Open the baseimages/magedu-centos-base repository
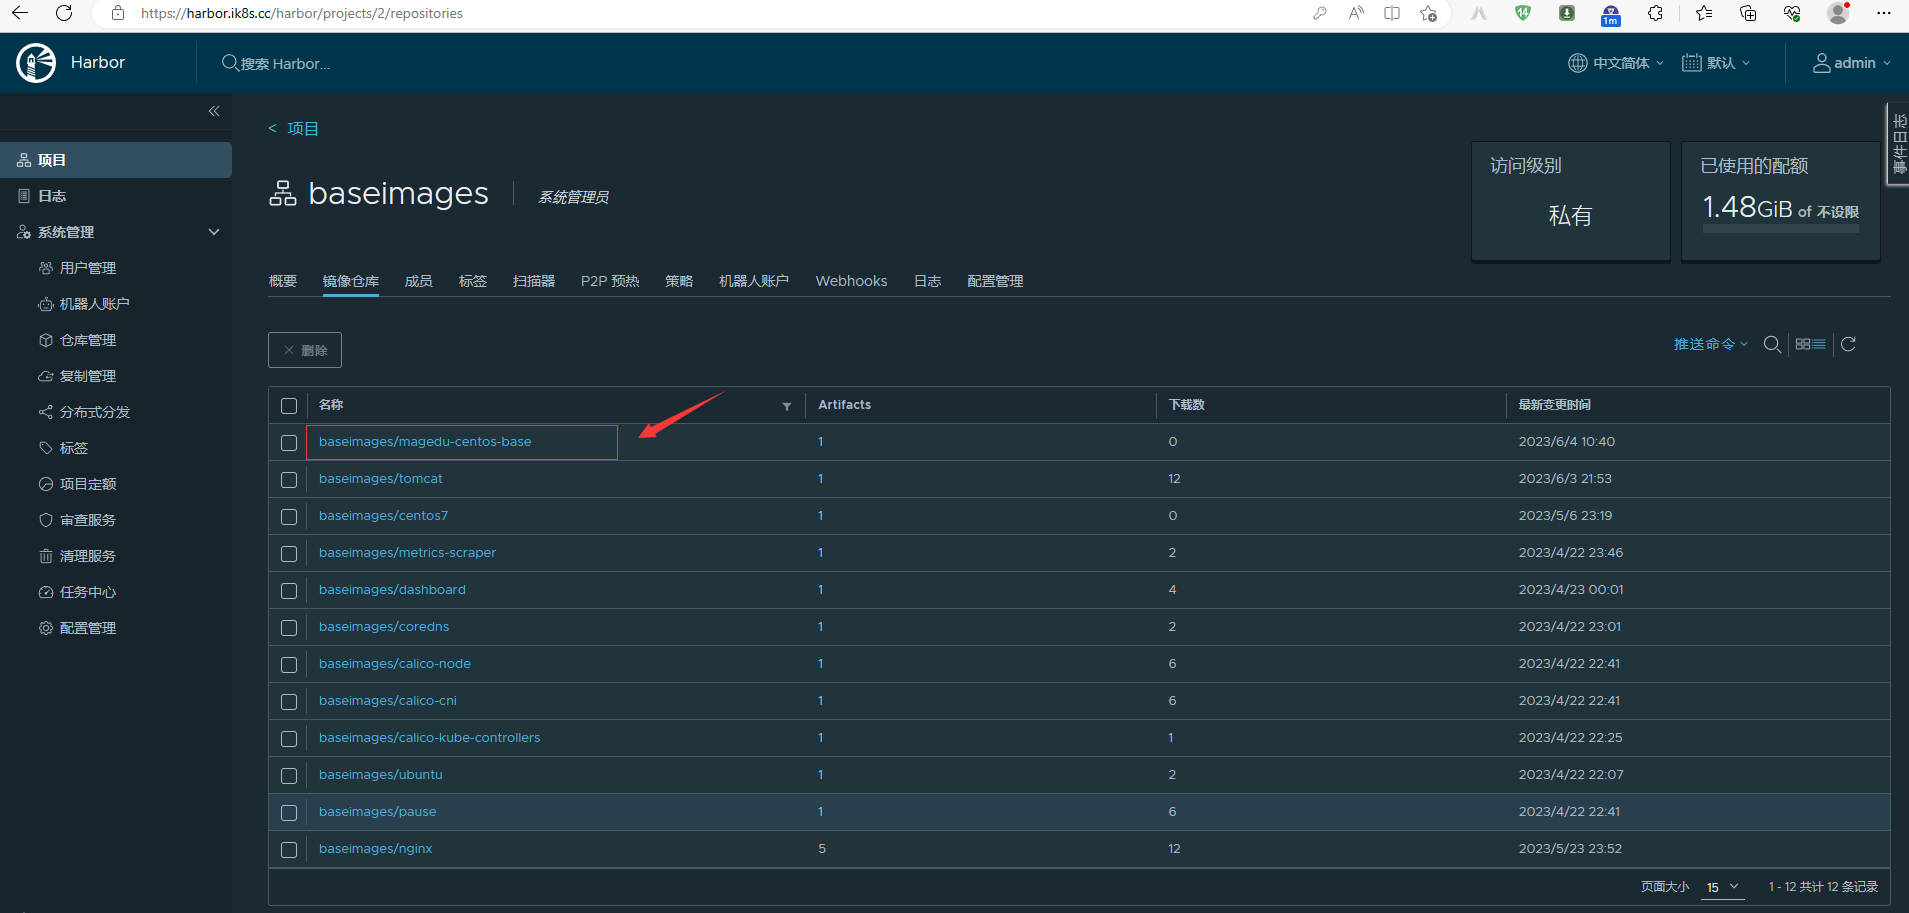 tap(424, 441)
